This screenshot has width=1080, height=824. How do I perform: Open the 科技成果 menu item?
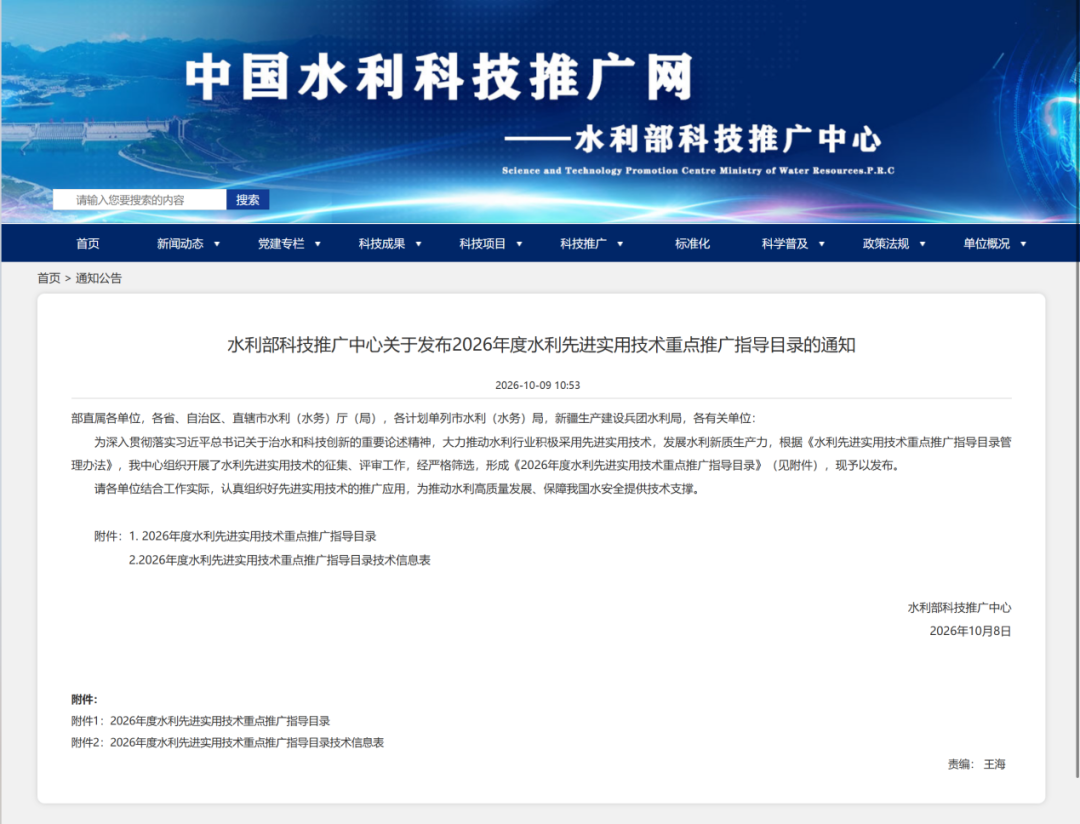tap(382, 243)
